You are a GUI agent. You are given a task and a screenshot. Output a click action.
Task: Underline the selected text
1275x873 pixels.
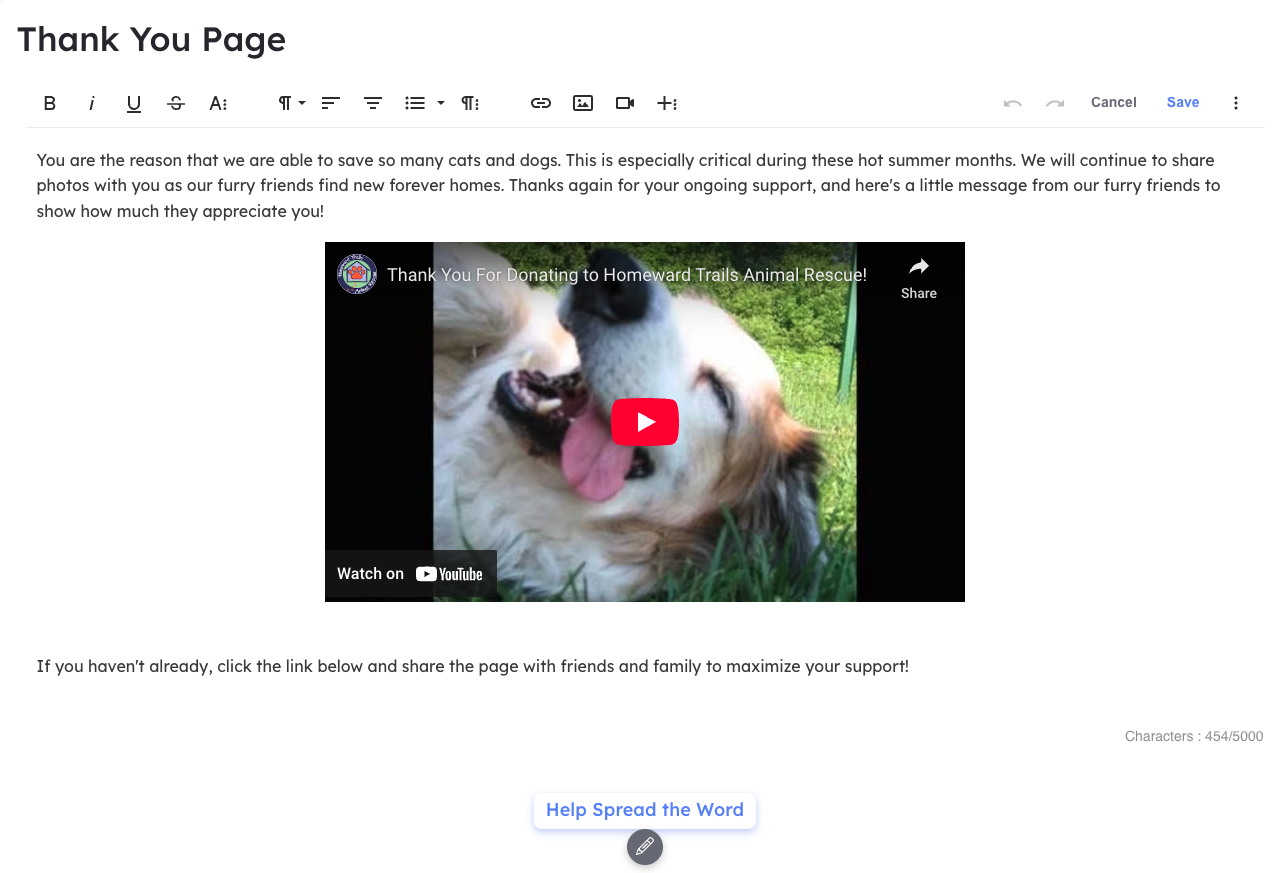pyautogui.click(x=133, y=103)
